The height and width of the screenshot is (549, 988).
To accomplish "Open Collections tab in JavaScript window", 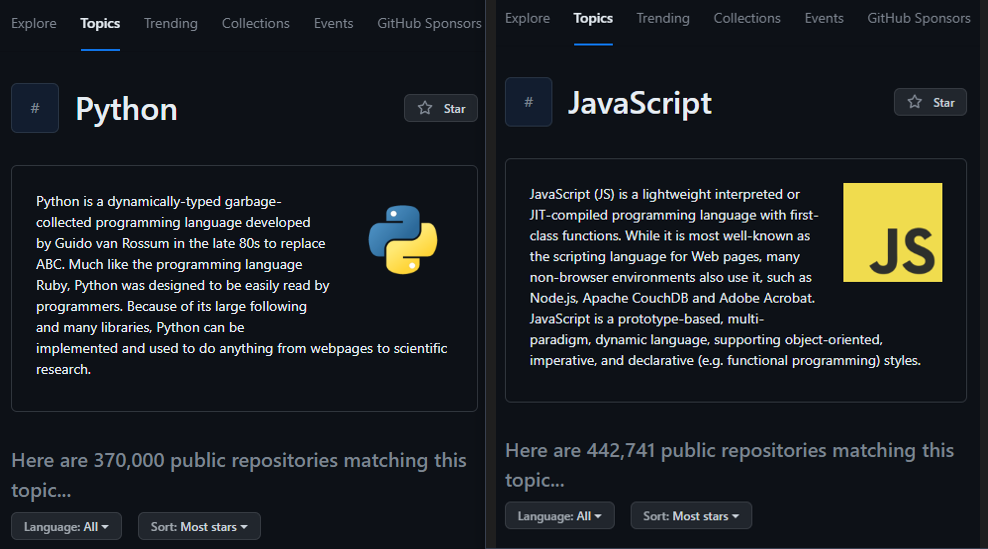I will click(x=747, y=18).
